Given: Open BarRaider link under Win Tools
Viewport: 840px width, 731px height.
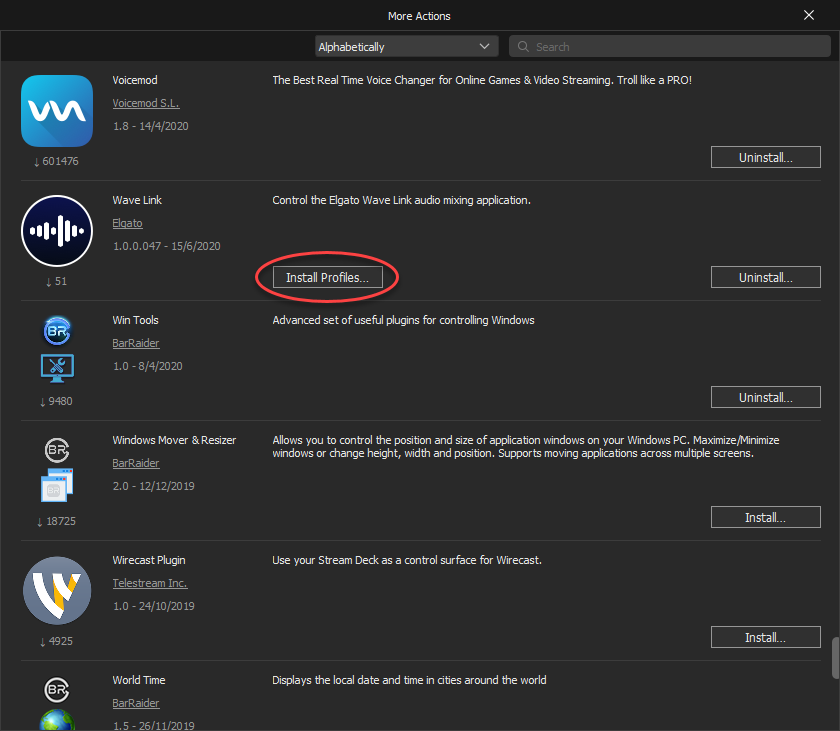Looking at the screenshot, I should click(x=136, y=343).
